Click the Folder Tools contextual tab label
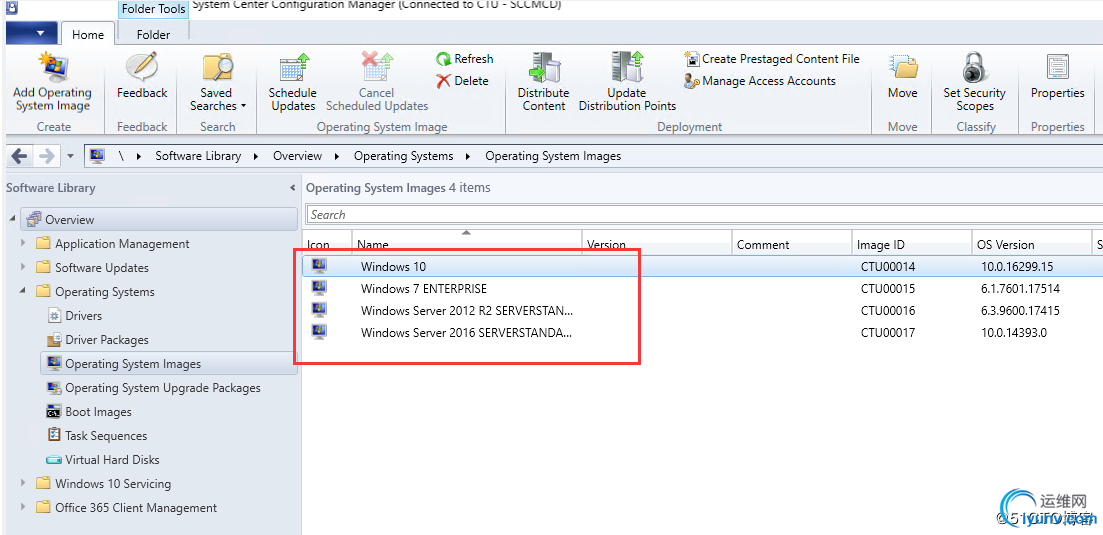This screenshot has height=535, width=1103. click(153, 9)
